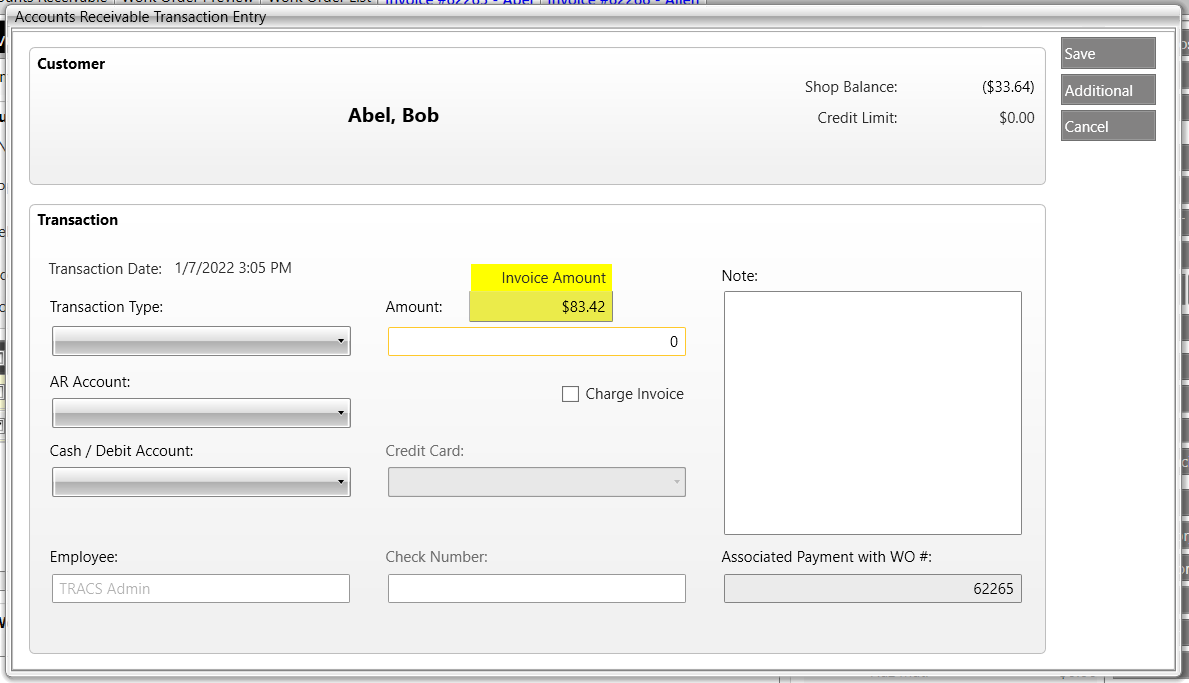The width and height of the screenshot is (1189, 683).
Task: Click the yellow Invoice Amount label
Action: 541,277
